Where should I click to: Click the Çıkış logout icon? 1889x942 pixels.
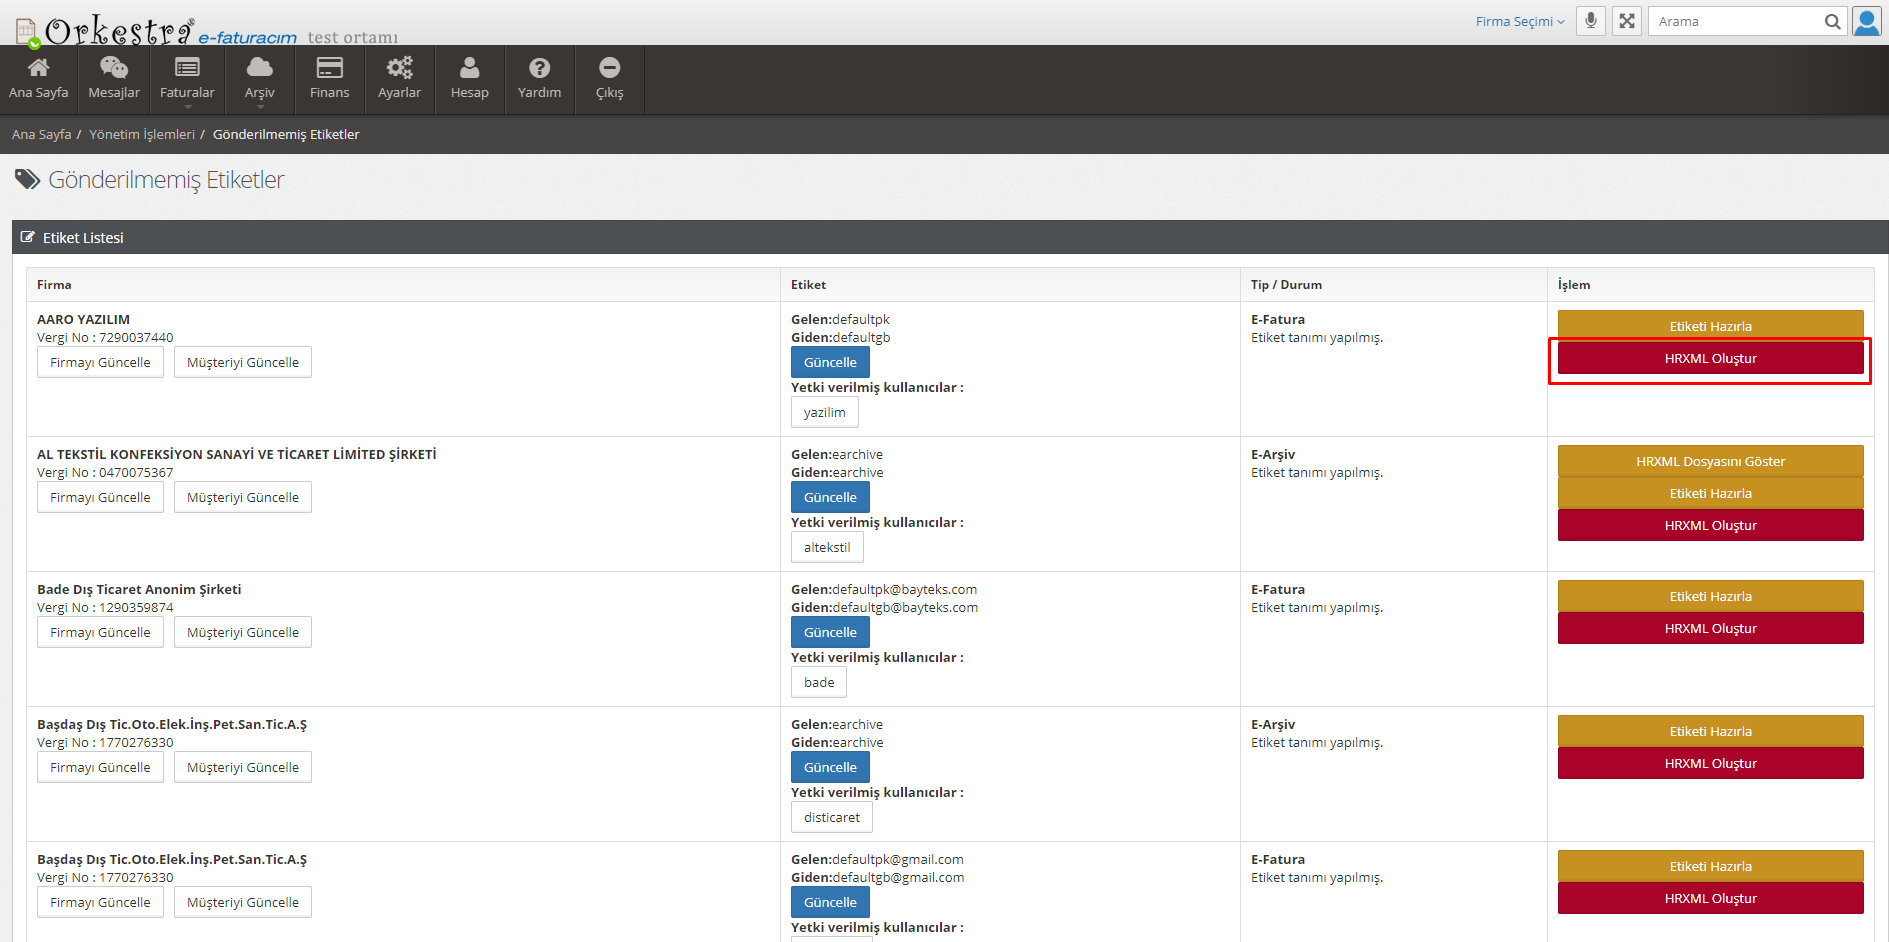pyautogui.click(x=609, y=68)
